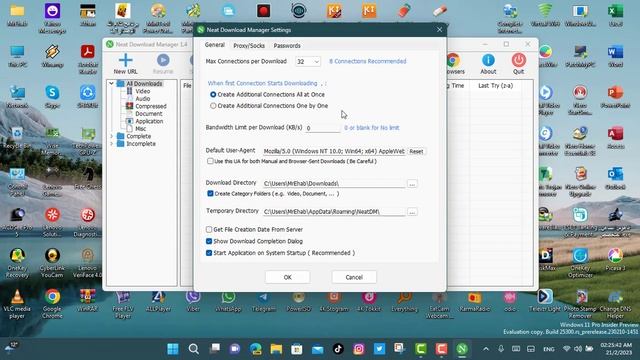Click the Cancel button
The width and height of the screenshot is (640, 360).
(x=354, y=277)
